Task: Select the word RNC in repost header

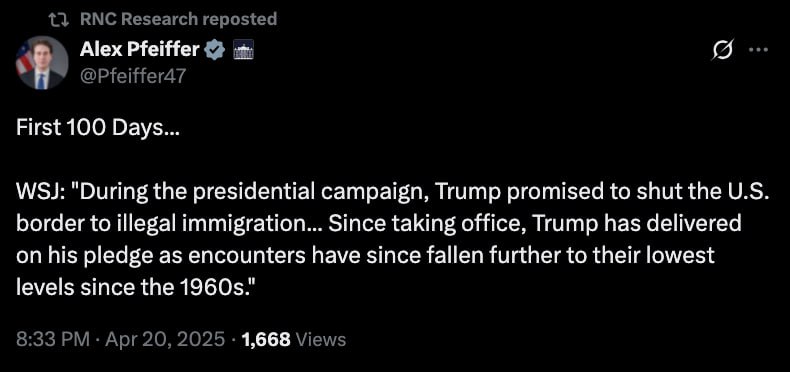Action: click(98, 19)
